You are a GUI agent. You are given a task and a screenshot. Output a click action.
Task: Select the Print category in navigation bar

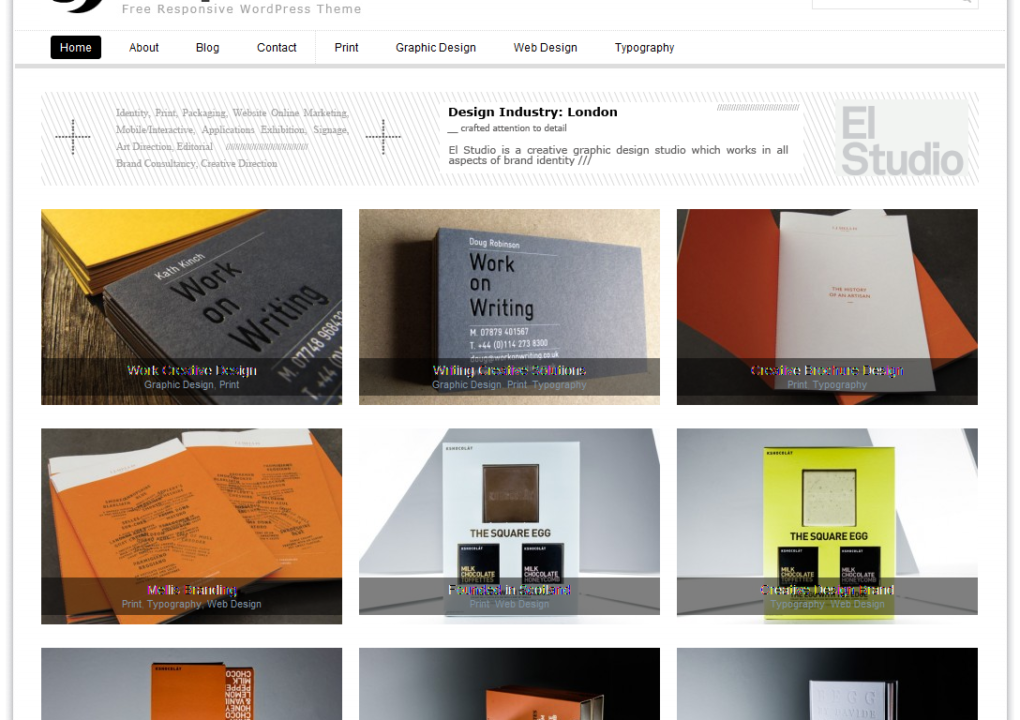[347, 47]
